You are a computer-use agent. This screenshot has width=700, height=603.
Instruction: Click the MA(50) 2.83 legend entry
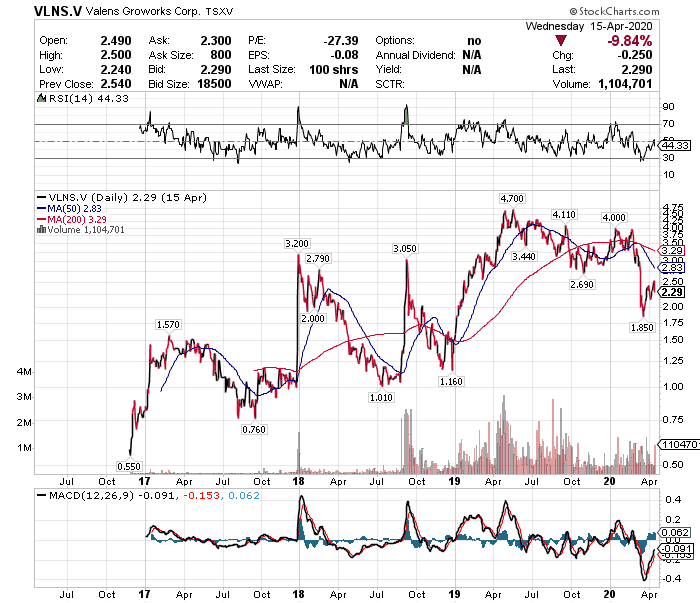(74, 208)
